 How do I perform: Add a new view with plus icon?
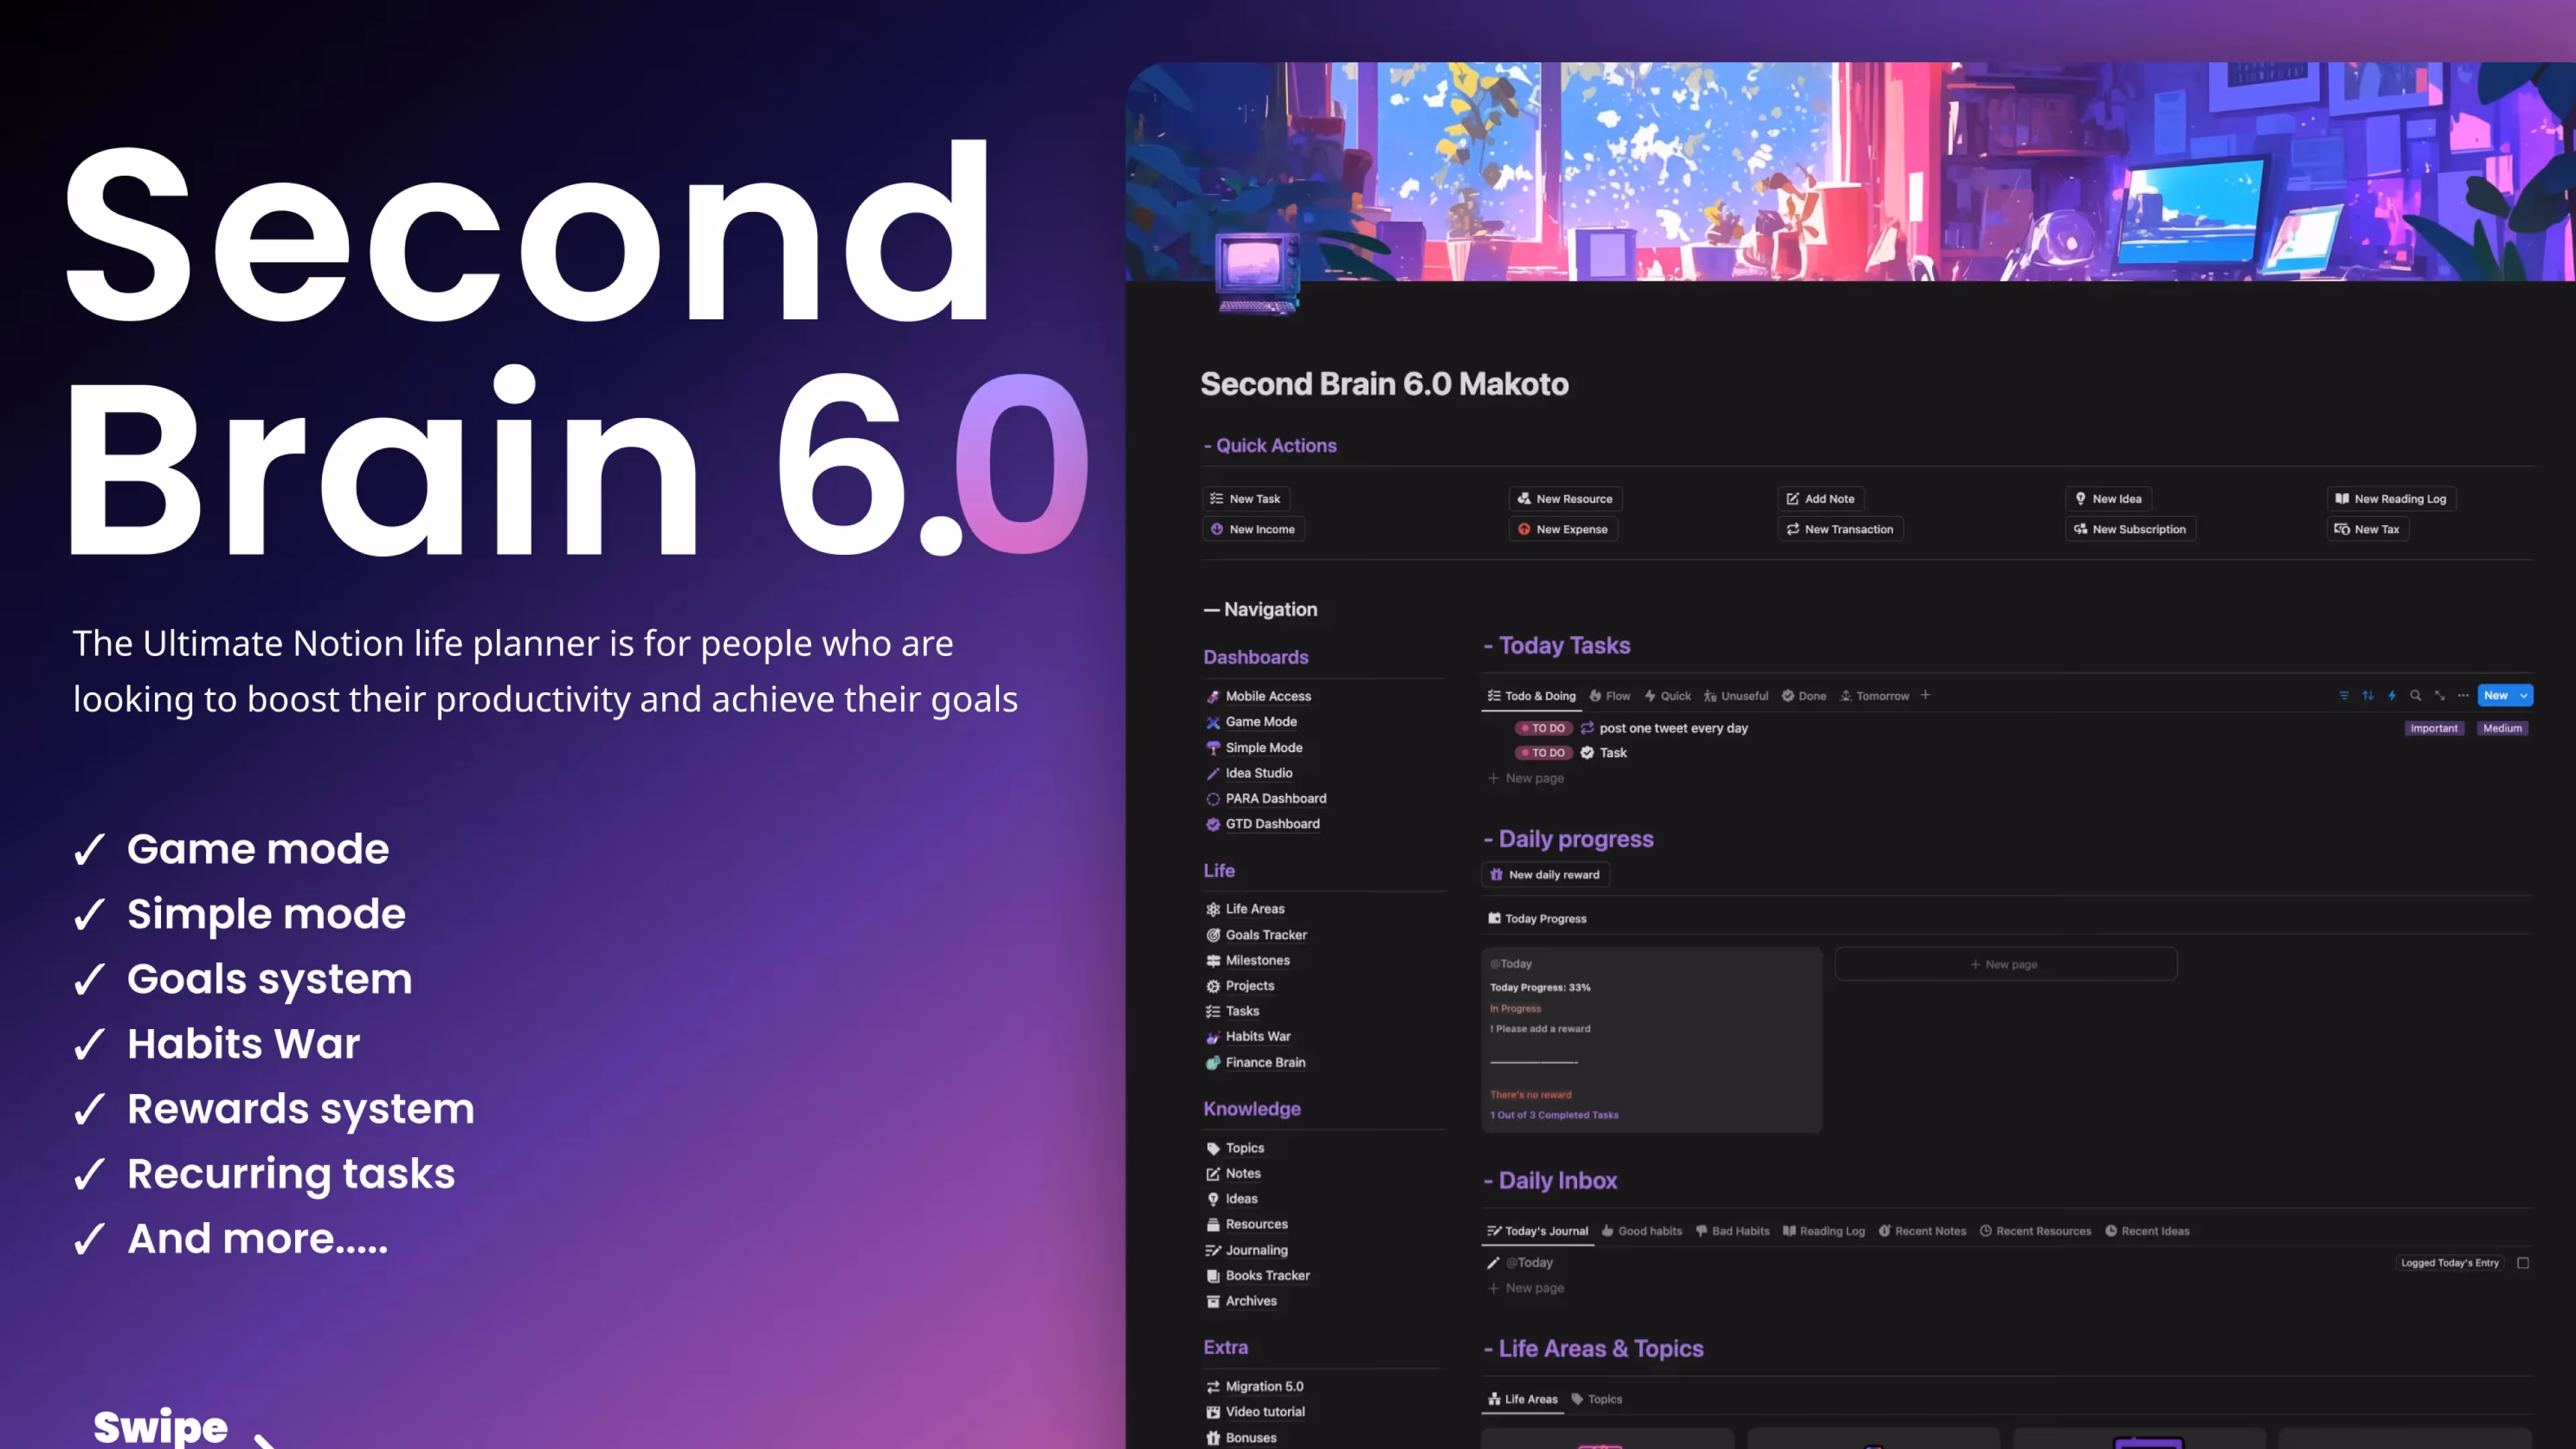(1925, 695)
